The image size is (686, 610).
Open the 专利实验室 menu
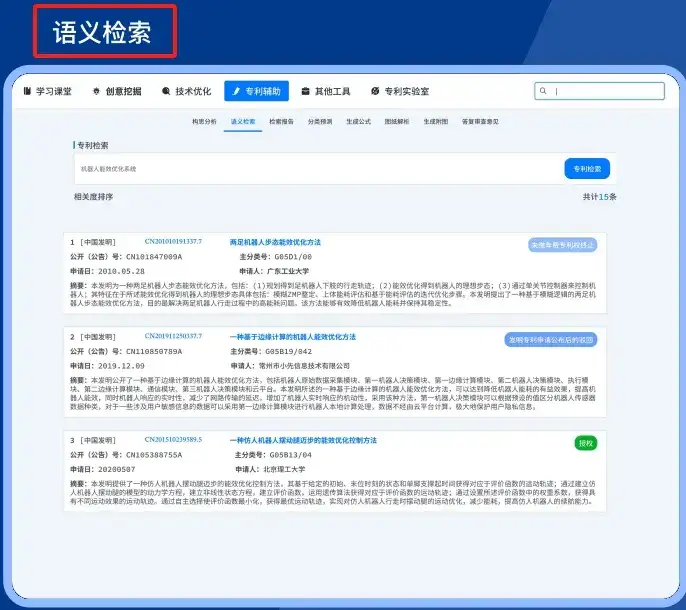pyautogui.click(x=400, y=91)
